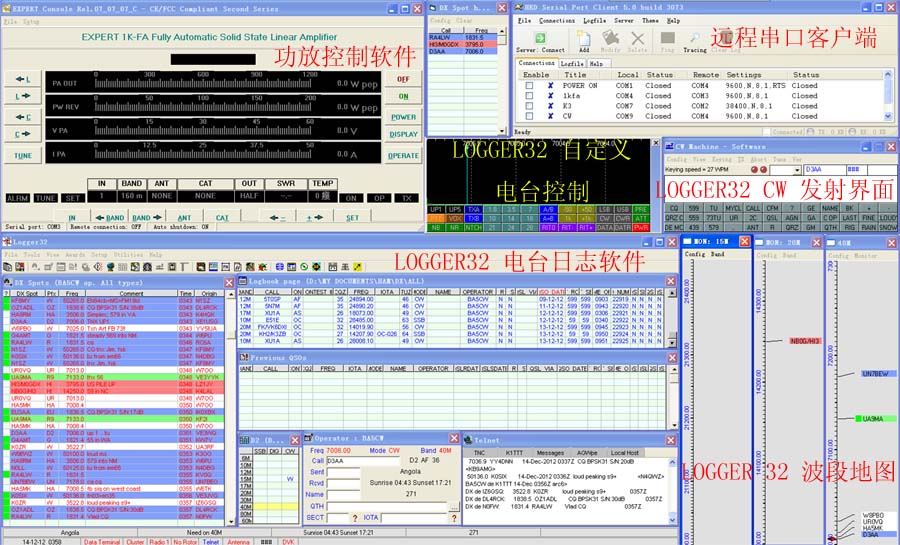Screen dimensions: 900x545
Task: Enable the POWER ON connection checkbox
Action: tap(529, 85)
